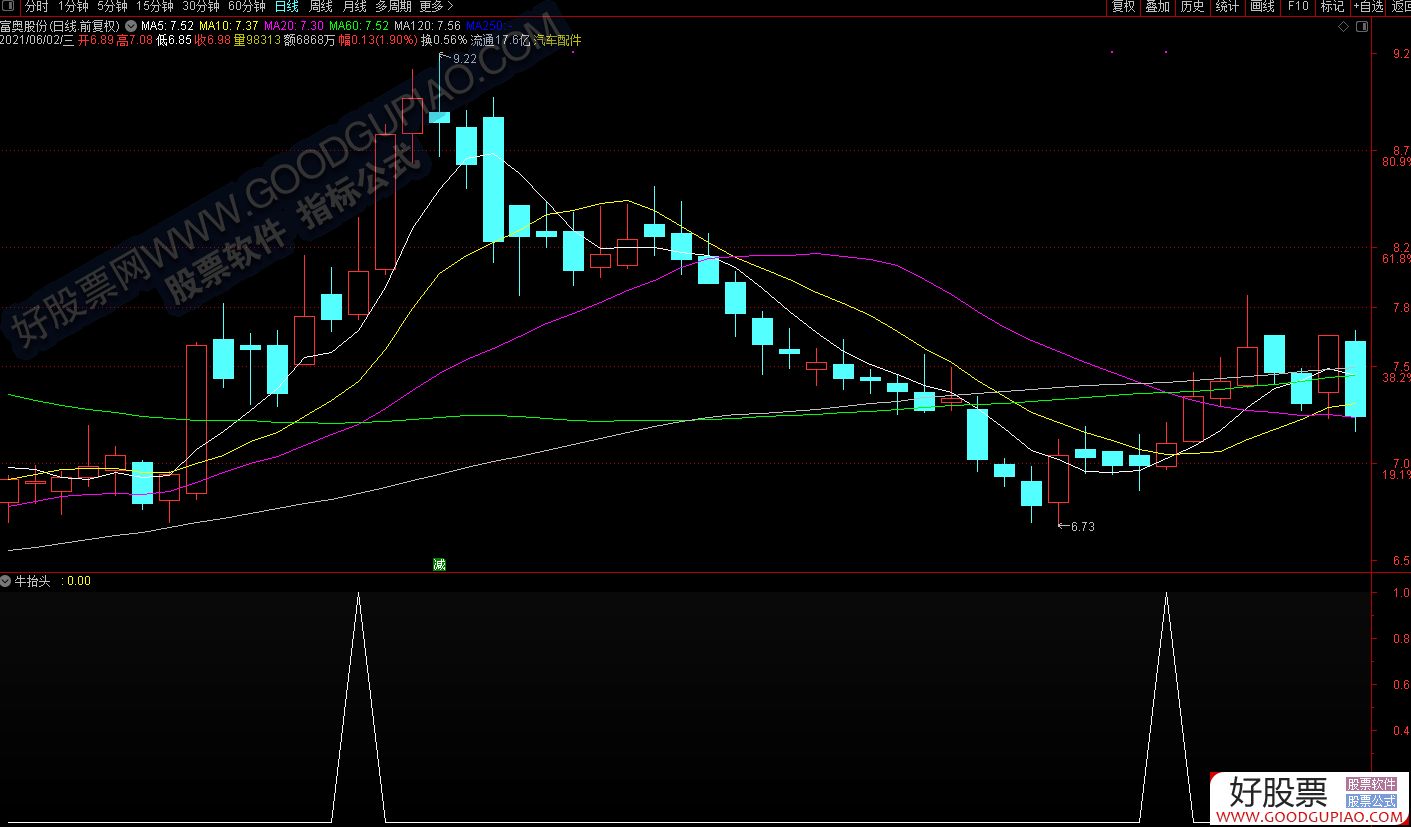Click the 股票软件 label beside logo
The height and width of the screenshot is (827, 1411).
coord(1371,785)
